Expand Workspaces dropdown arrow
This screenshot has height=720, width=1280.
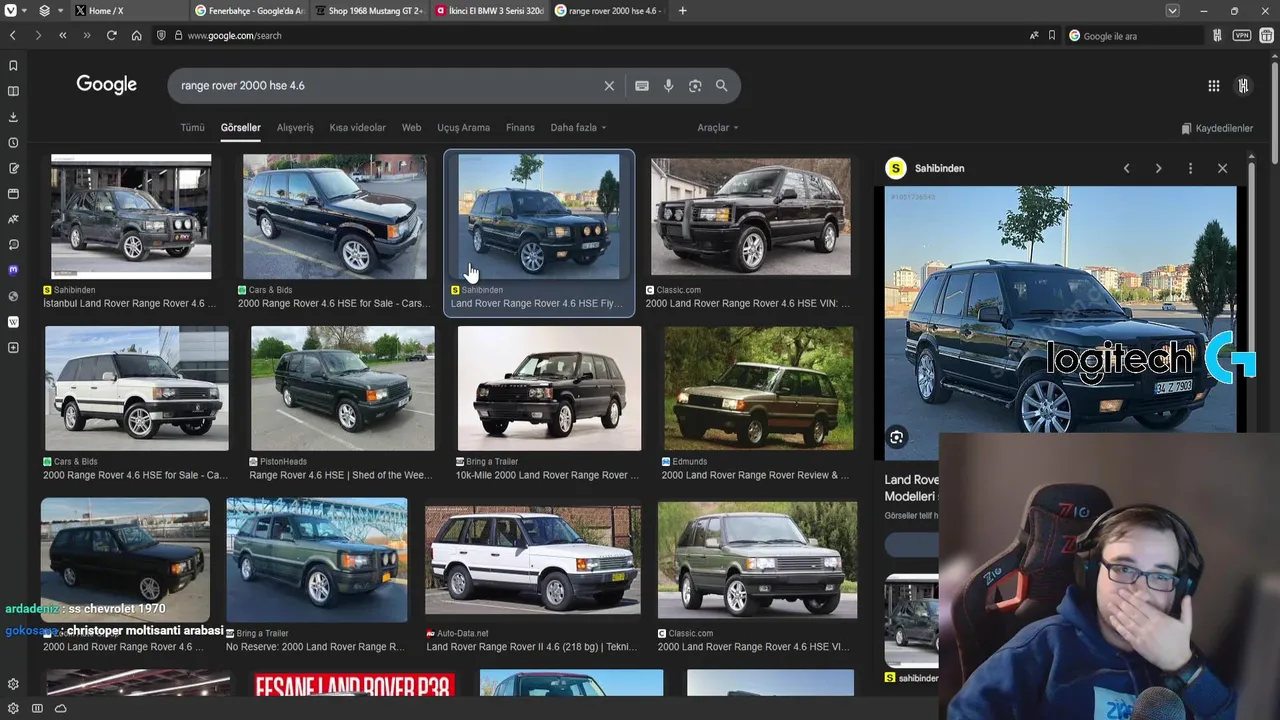[61, 11]
